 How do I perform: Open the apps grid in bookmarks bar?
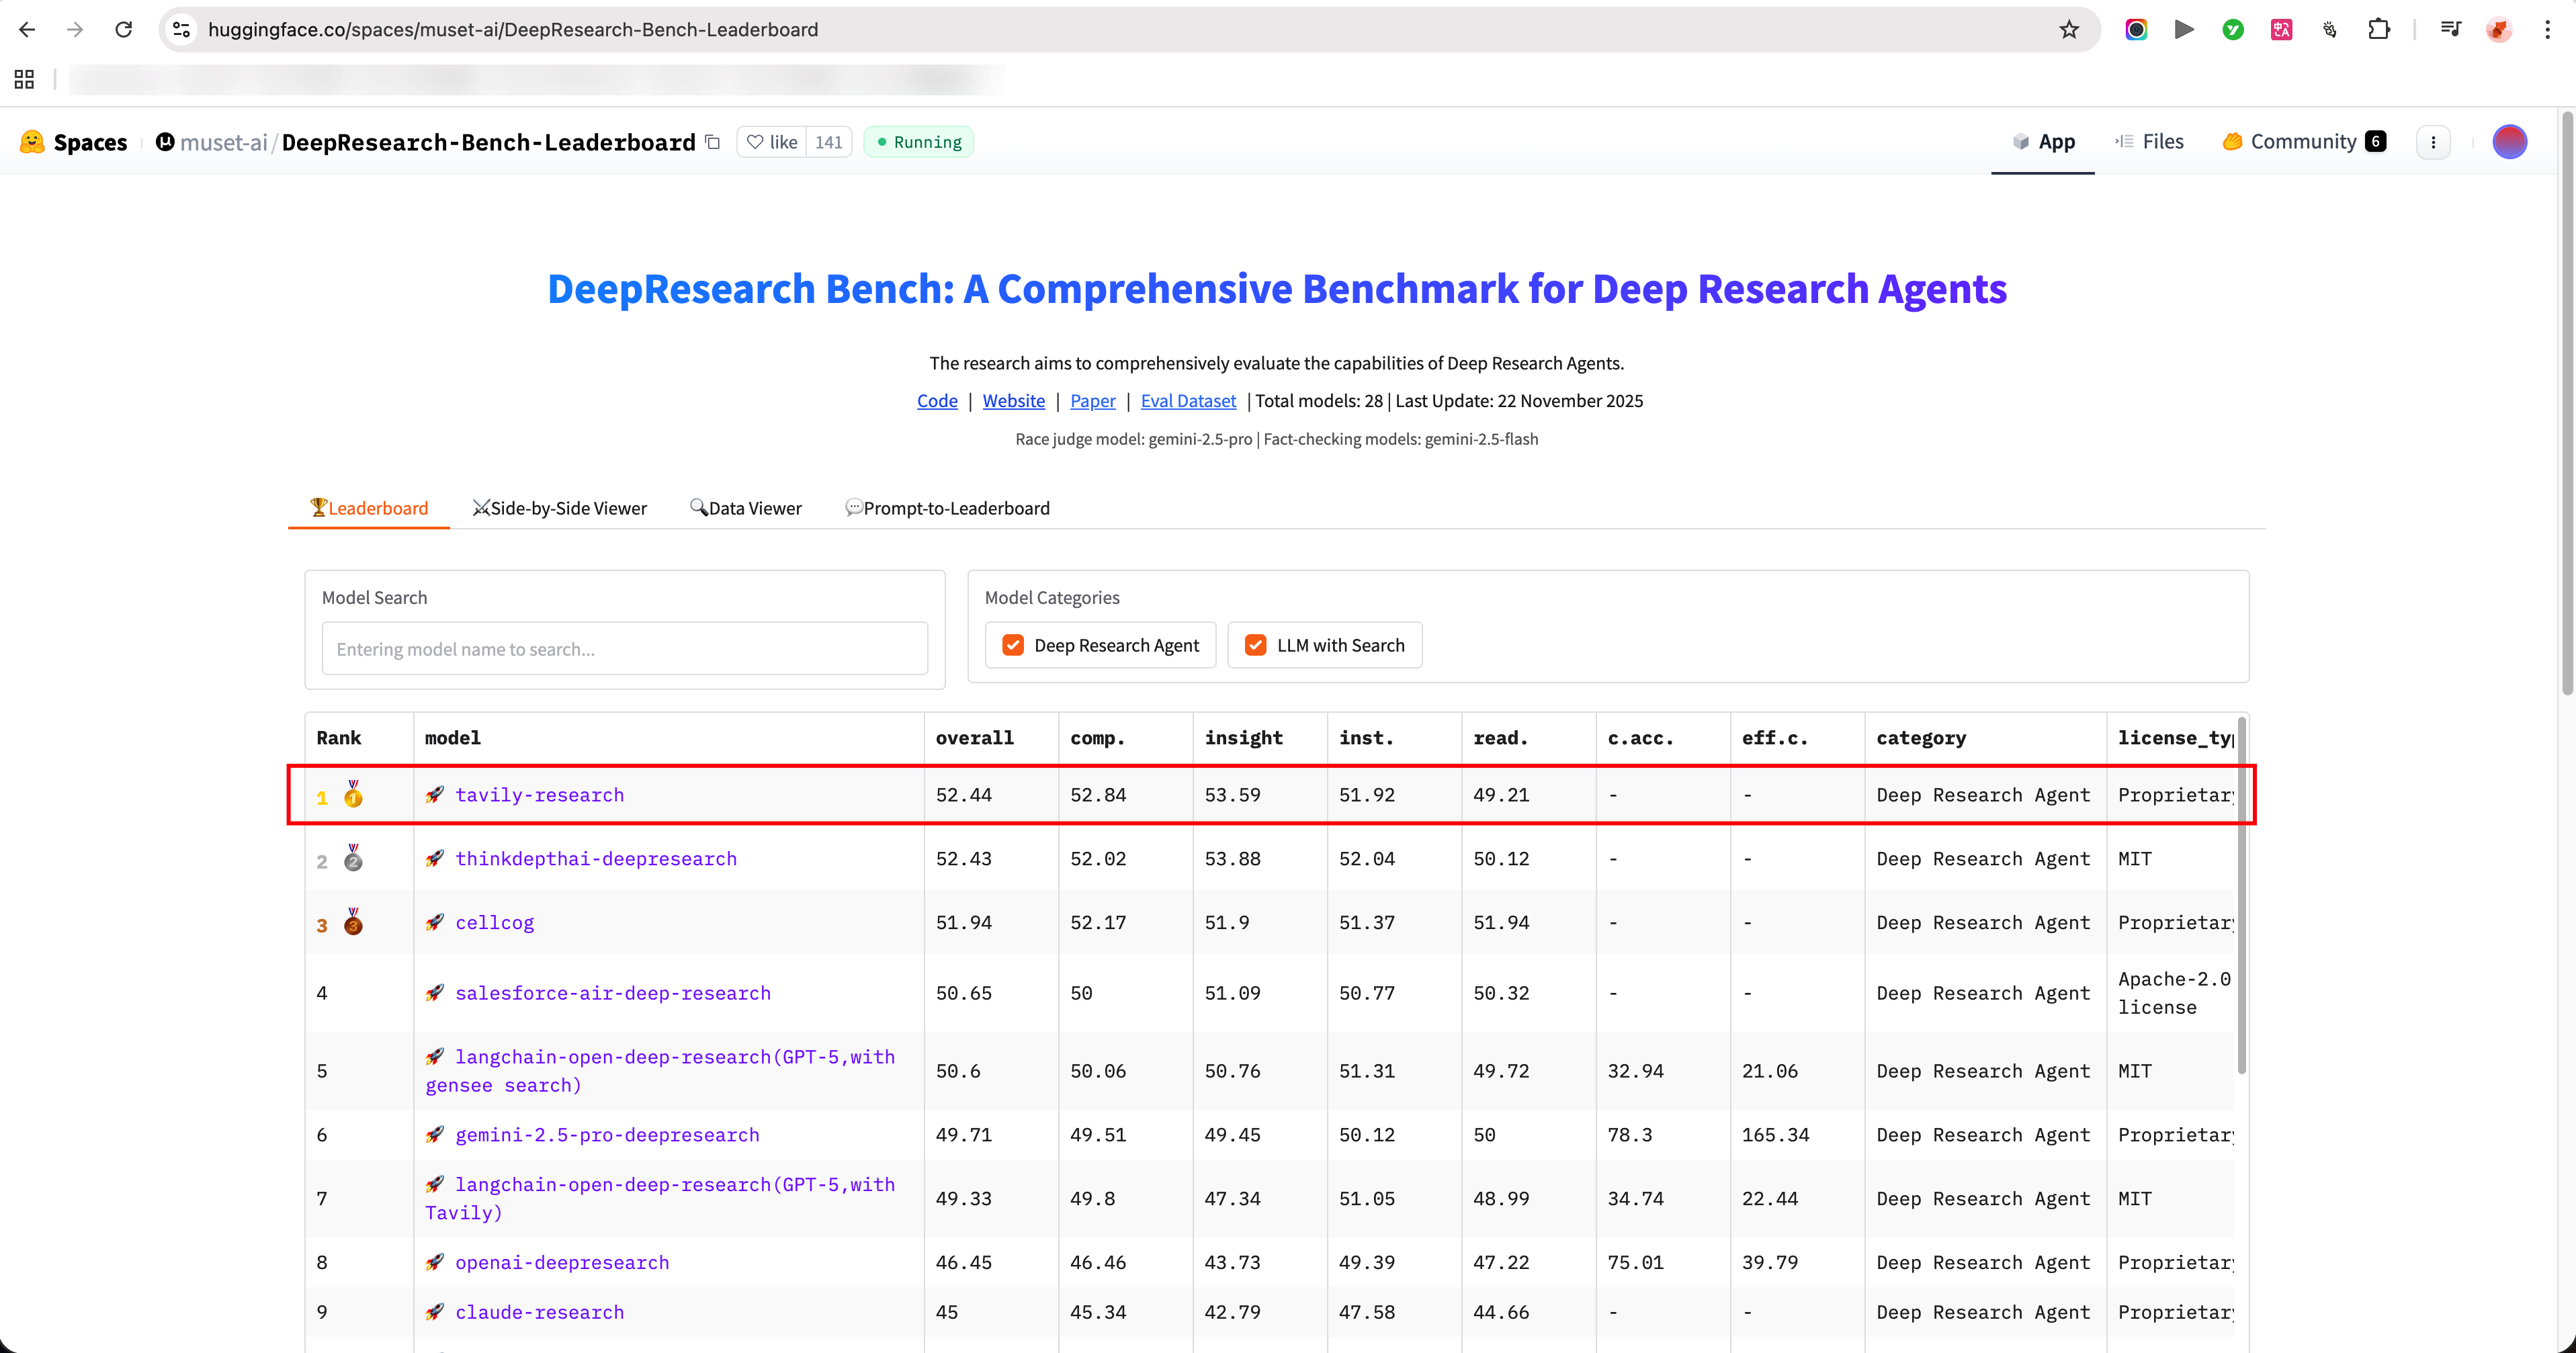[24, 79]
